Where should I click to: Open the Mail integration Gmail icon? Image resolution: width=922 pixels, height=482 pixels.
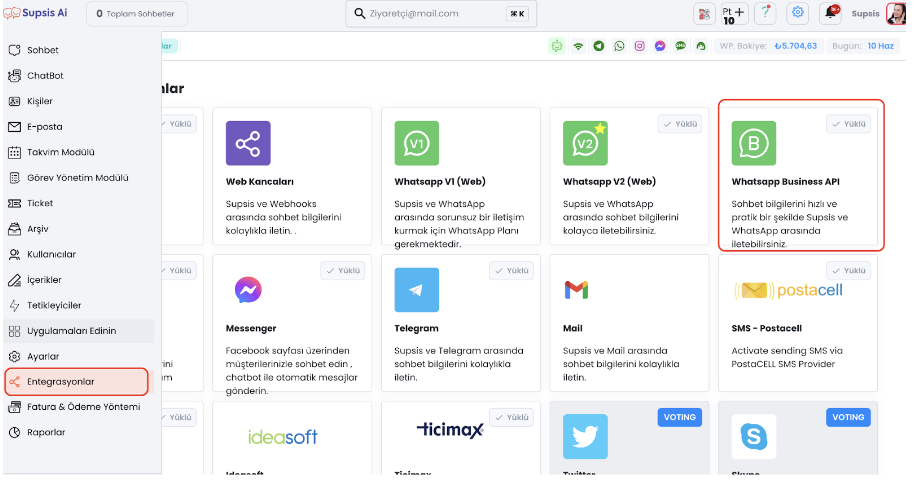[x=576, y=290]
